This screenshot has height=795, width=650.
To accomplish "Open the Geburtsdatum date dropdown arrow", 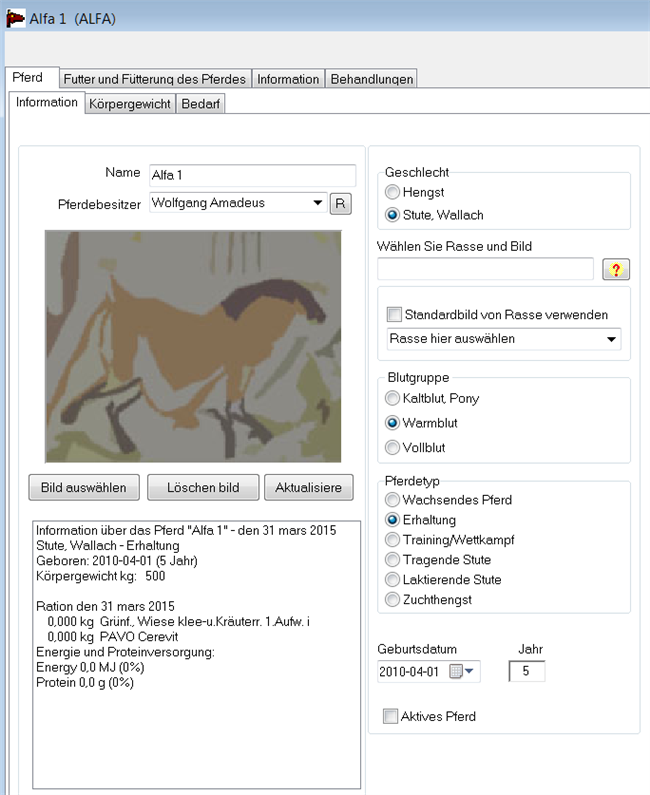I will [x=469, y=671].
